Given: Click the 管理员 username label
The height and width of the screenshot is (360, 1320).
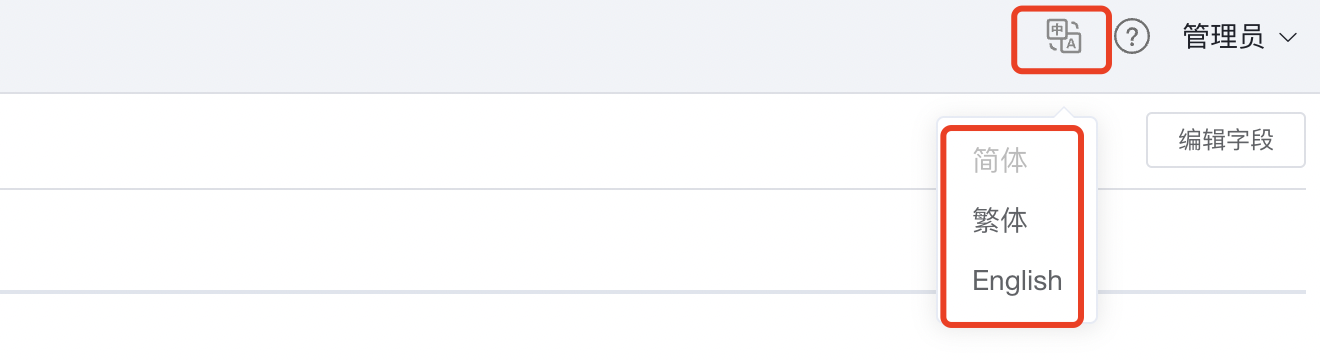Looking at the screenshot, I should click(x=1223, y=37).
